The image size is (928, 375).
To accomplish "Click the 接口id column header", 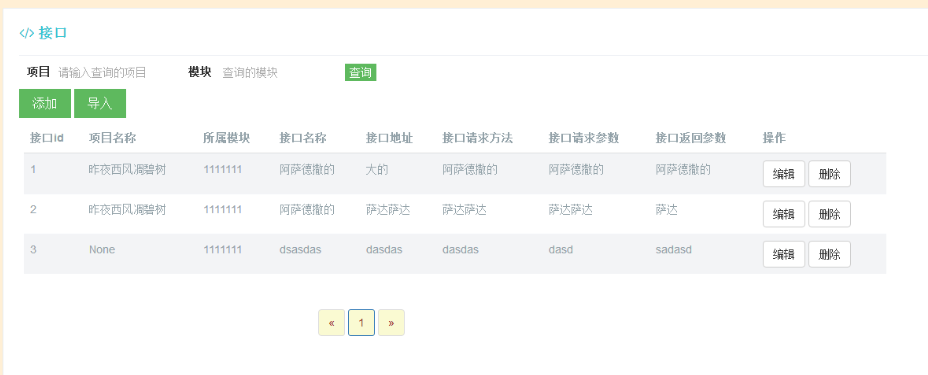I will tap(47, 138).
